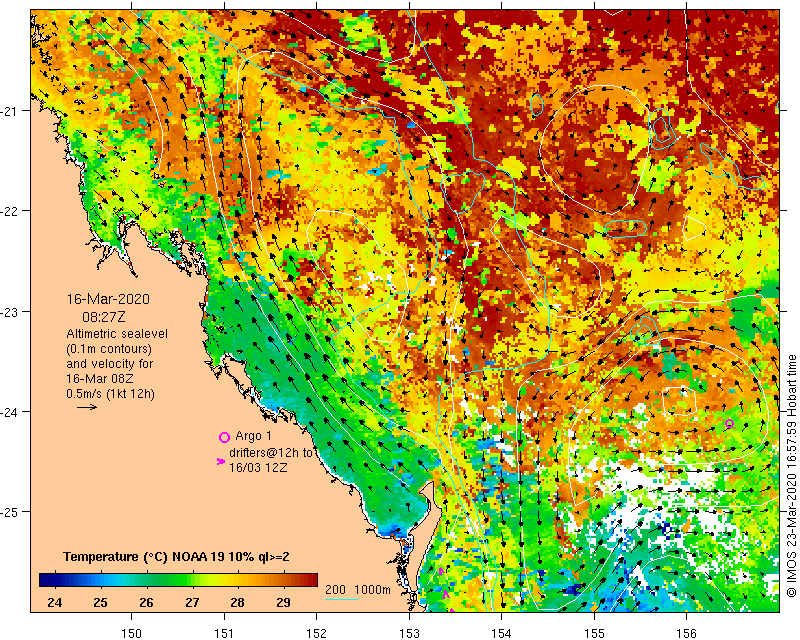800x640 pixels.
Task: Click the longitude axis label '151'
Action: (x=224, y=633)
